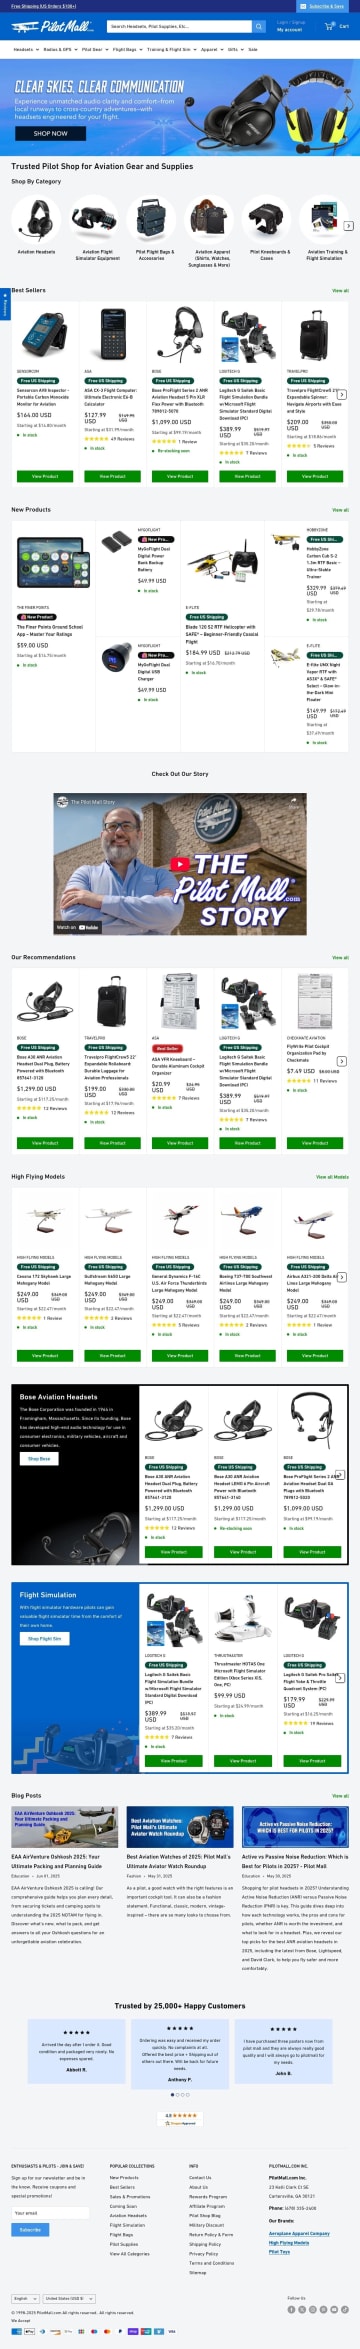Click the Pilot Mall logo
The image size is (360, 2349).
[x=52, y=27]
